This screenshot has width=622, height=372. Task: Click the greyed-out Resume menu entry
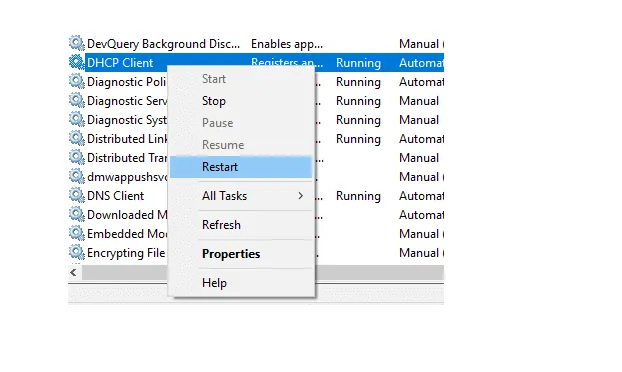coord(241,145)
